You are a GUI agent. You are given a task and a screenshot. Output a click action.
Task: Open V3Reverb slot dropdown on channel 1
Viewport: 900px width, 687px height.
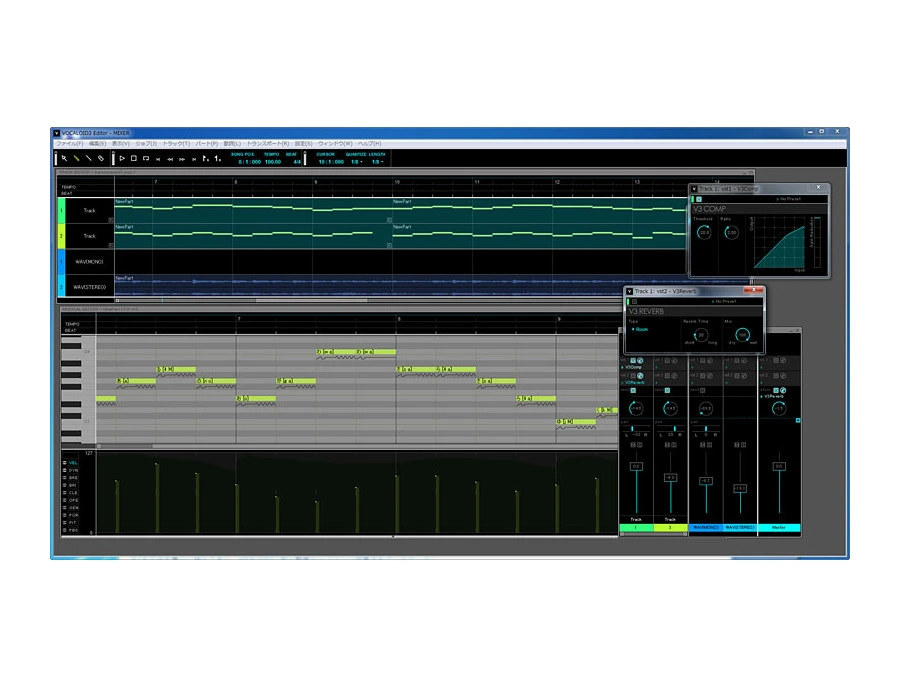pos(633,382)
